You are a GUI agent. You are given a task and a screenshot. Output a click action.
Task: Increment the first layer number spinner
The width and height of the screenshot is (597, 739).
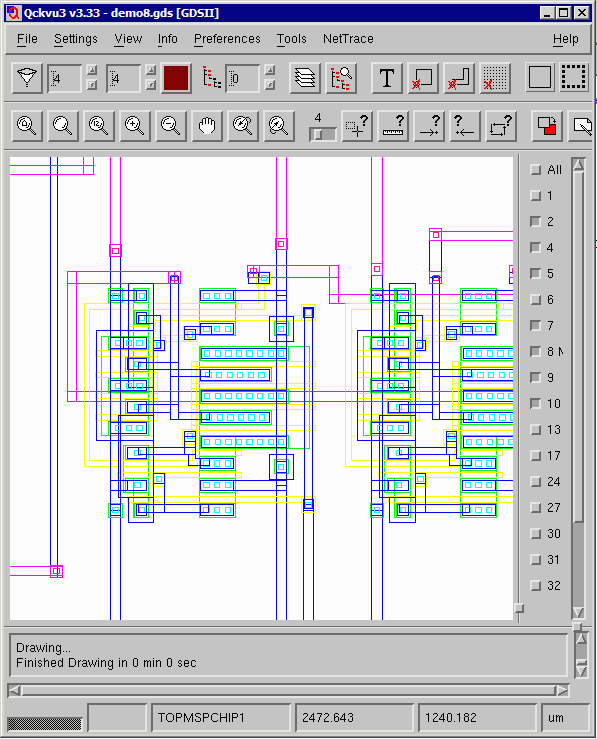(x=92, y=70)
